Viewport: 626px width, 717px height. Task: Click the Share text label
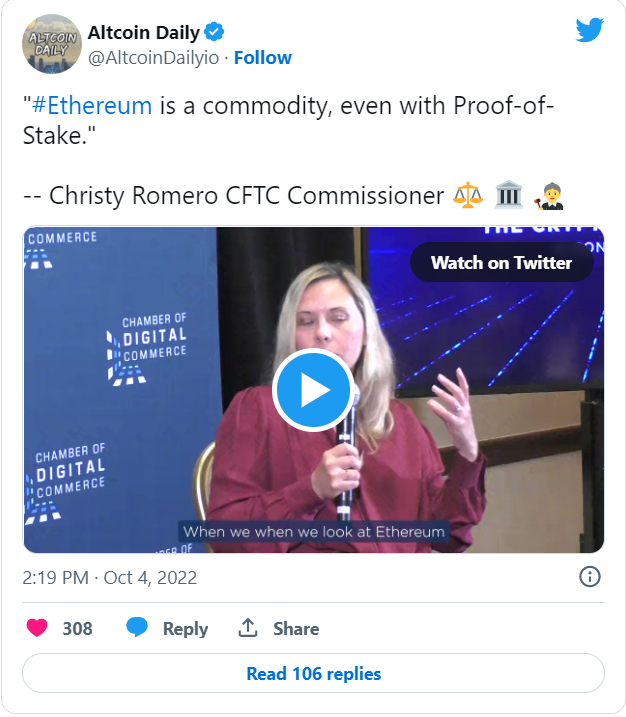coord(296,628)
